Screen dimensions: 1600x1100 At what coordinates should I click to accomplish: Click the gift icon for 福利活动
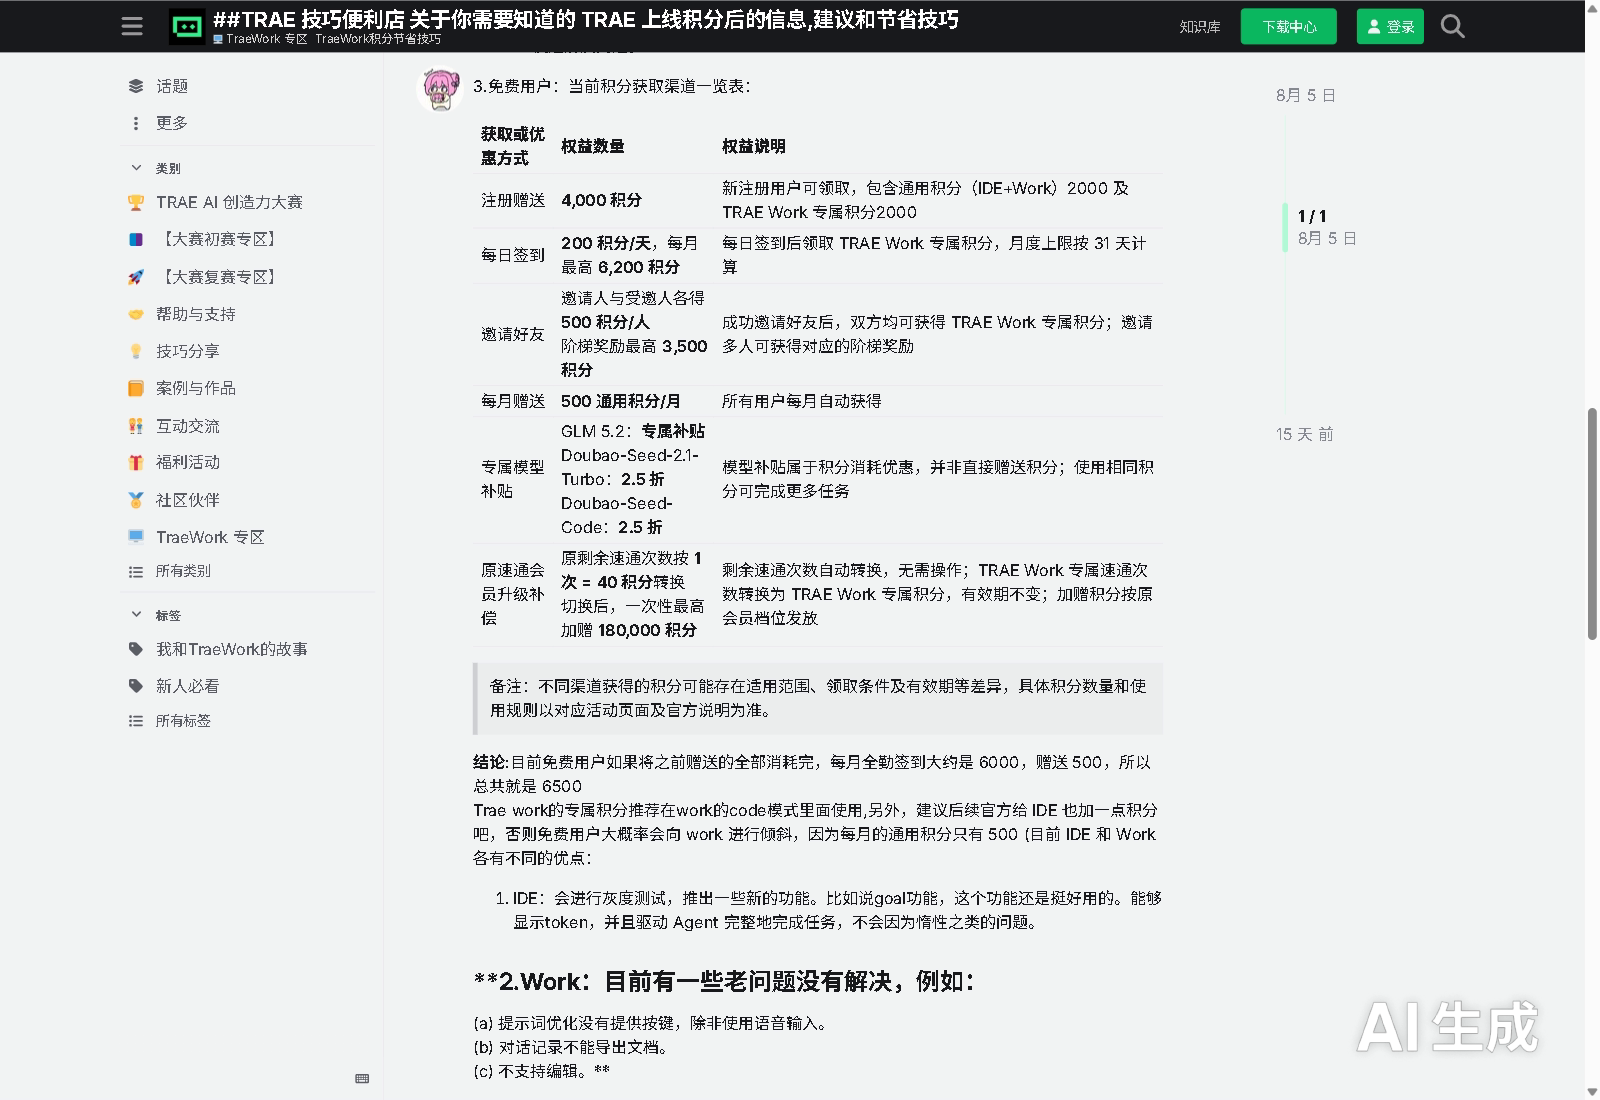tap(136, 462)
